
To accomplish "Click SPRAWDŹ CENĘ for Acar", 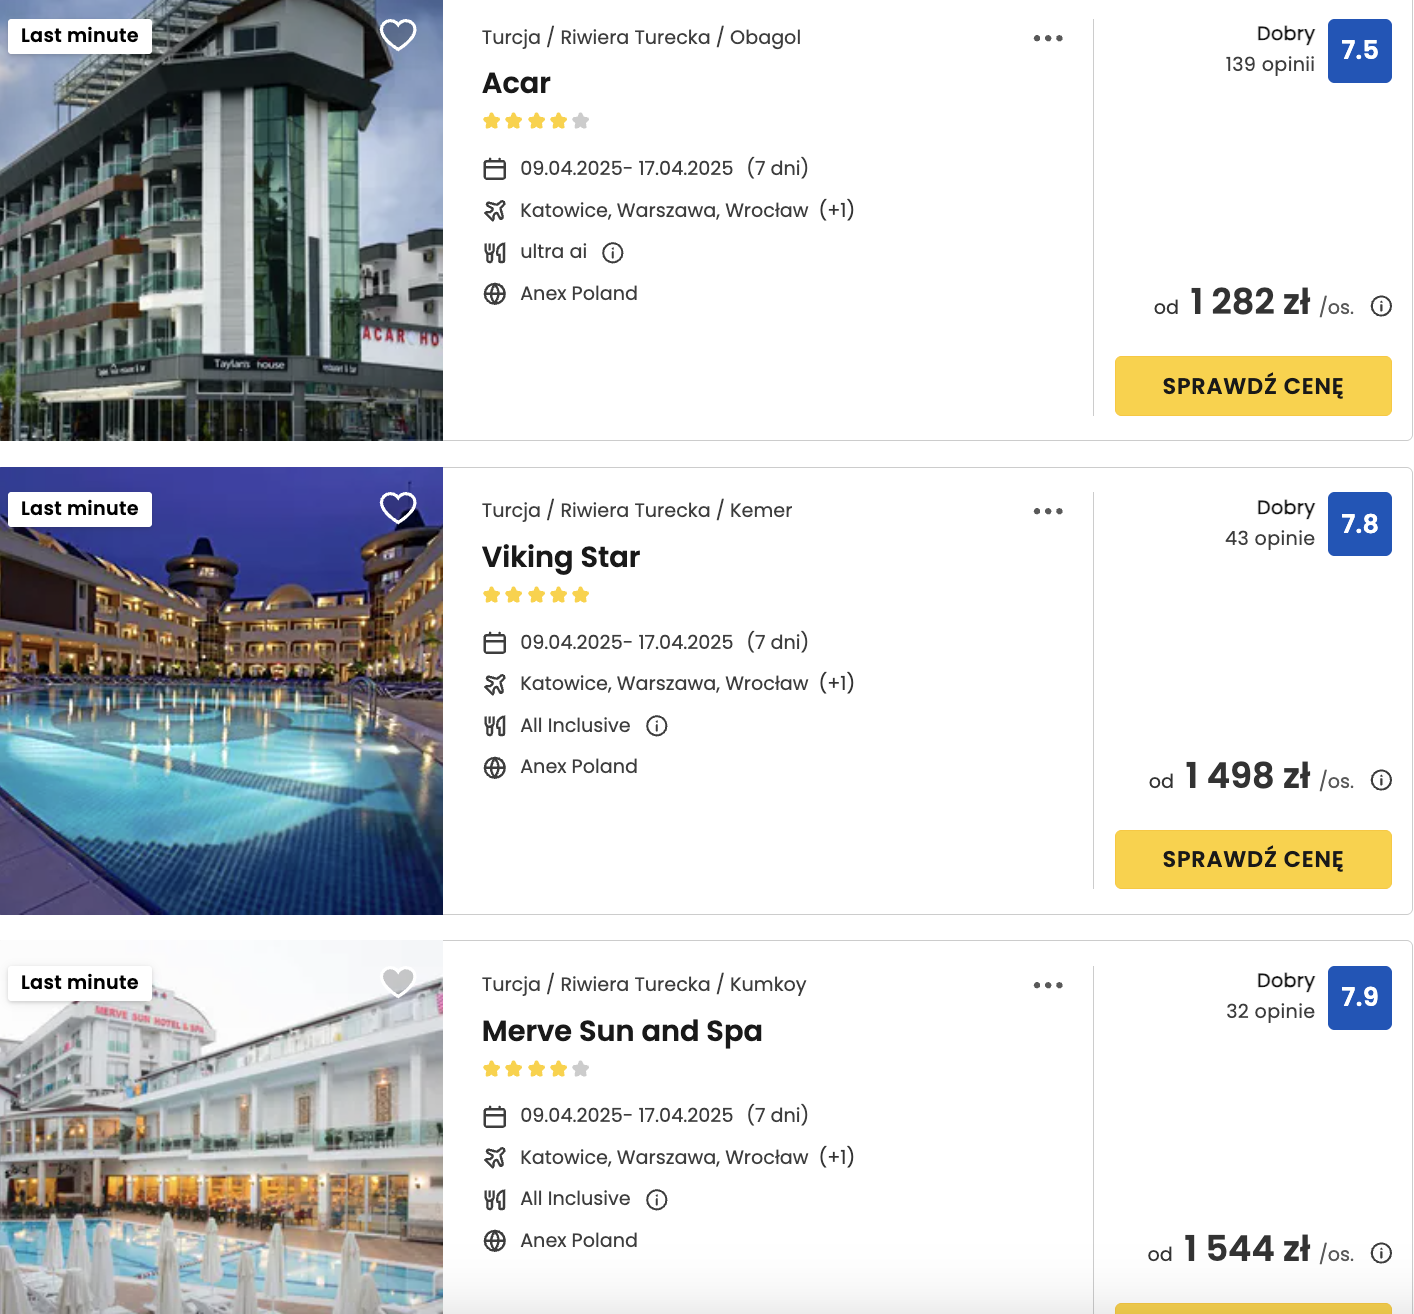I will [x=1252, y=386].
